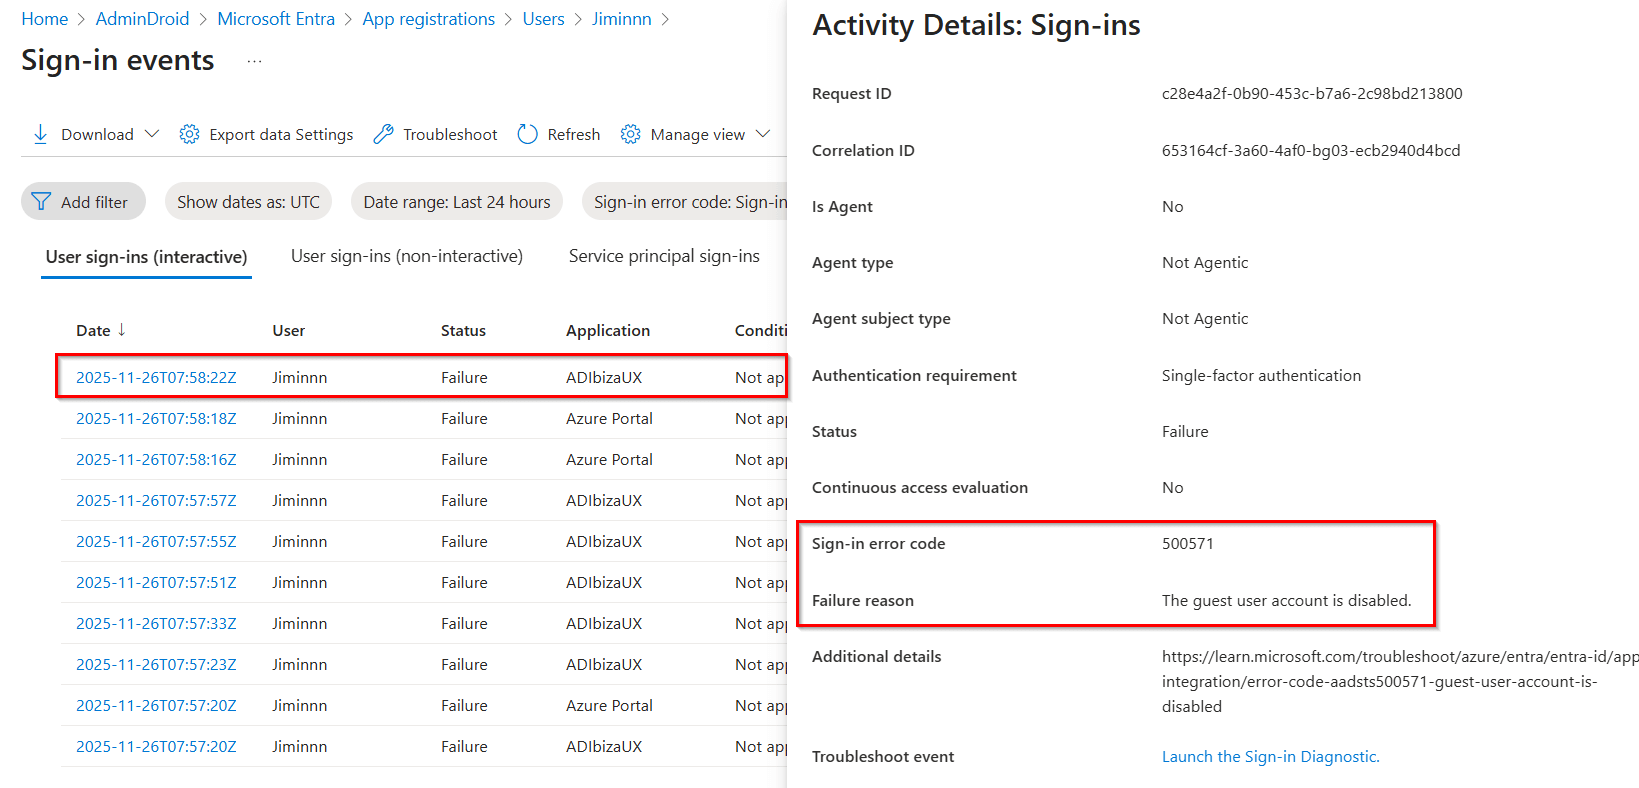1639x788 pixels.
Task: Navigate to the Users breadcrumb
Action: 543,18
